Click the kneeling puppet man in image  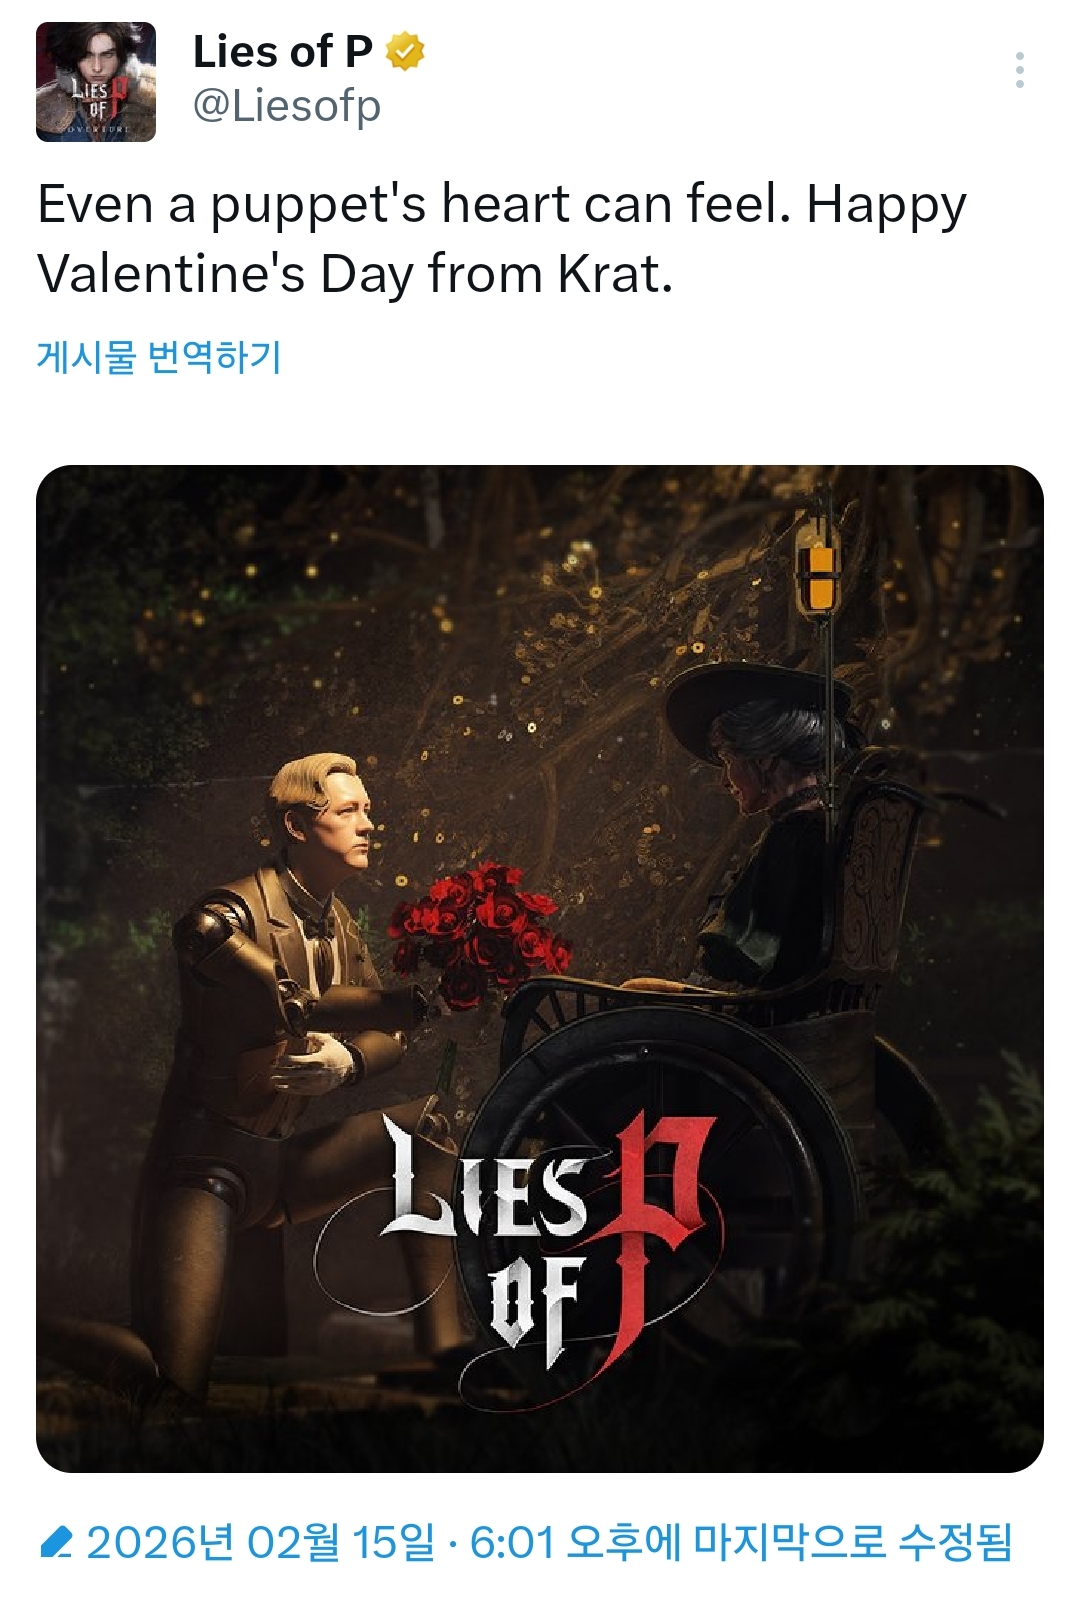290,980
